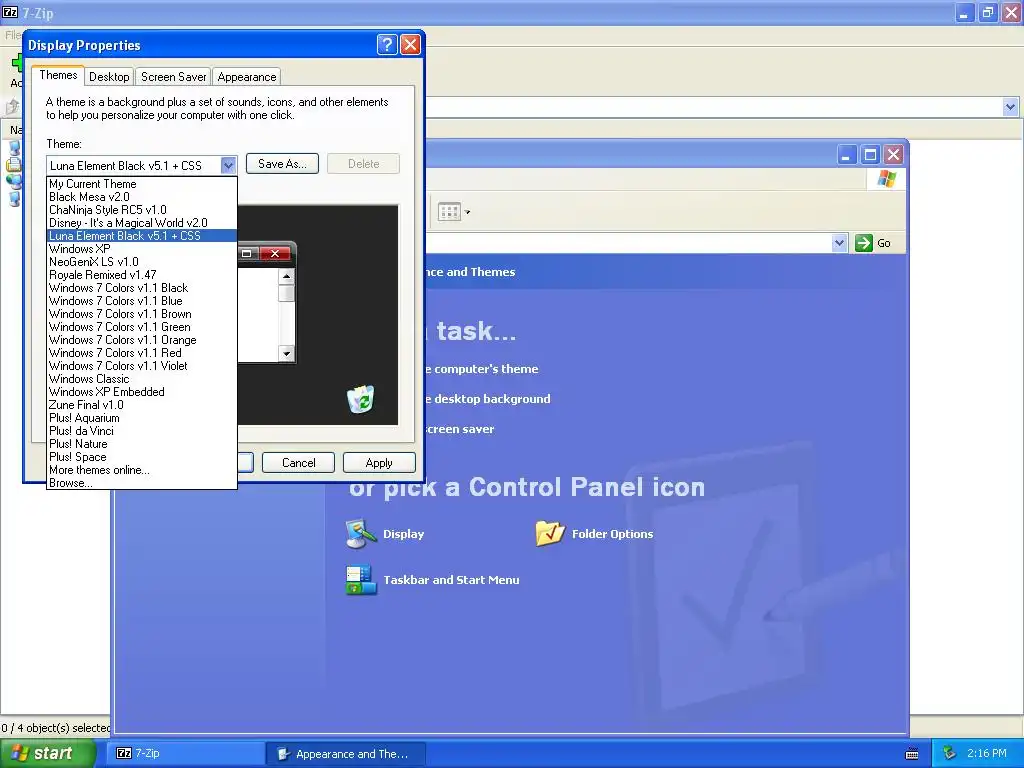Collapse the Theme dropdown arrow
The height and width of the screenshot is (768, 1024).
coord(228,165)
